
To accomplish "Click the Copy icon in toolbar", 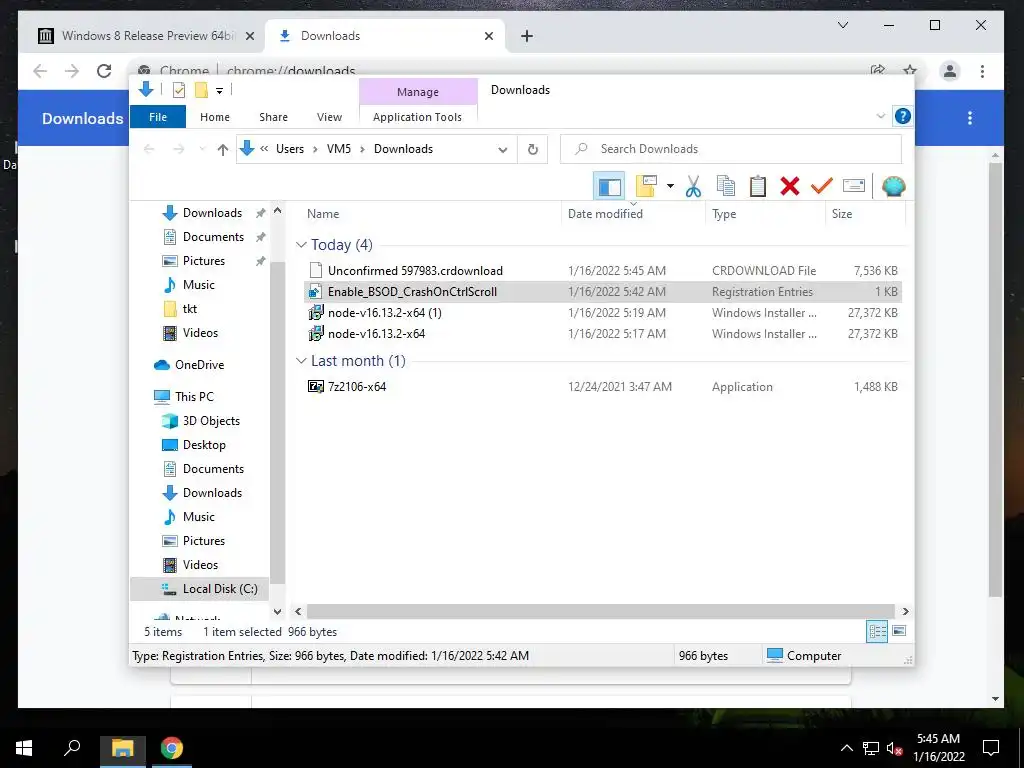I will pos(726,186).
